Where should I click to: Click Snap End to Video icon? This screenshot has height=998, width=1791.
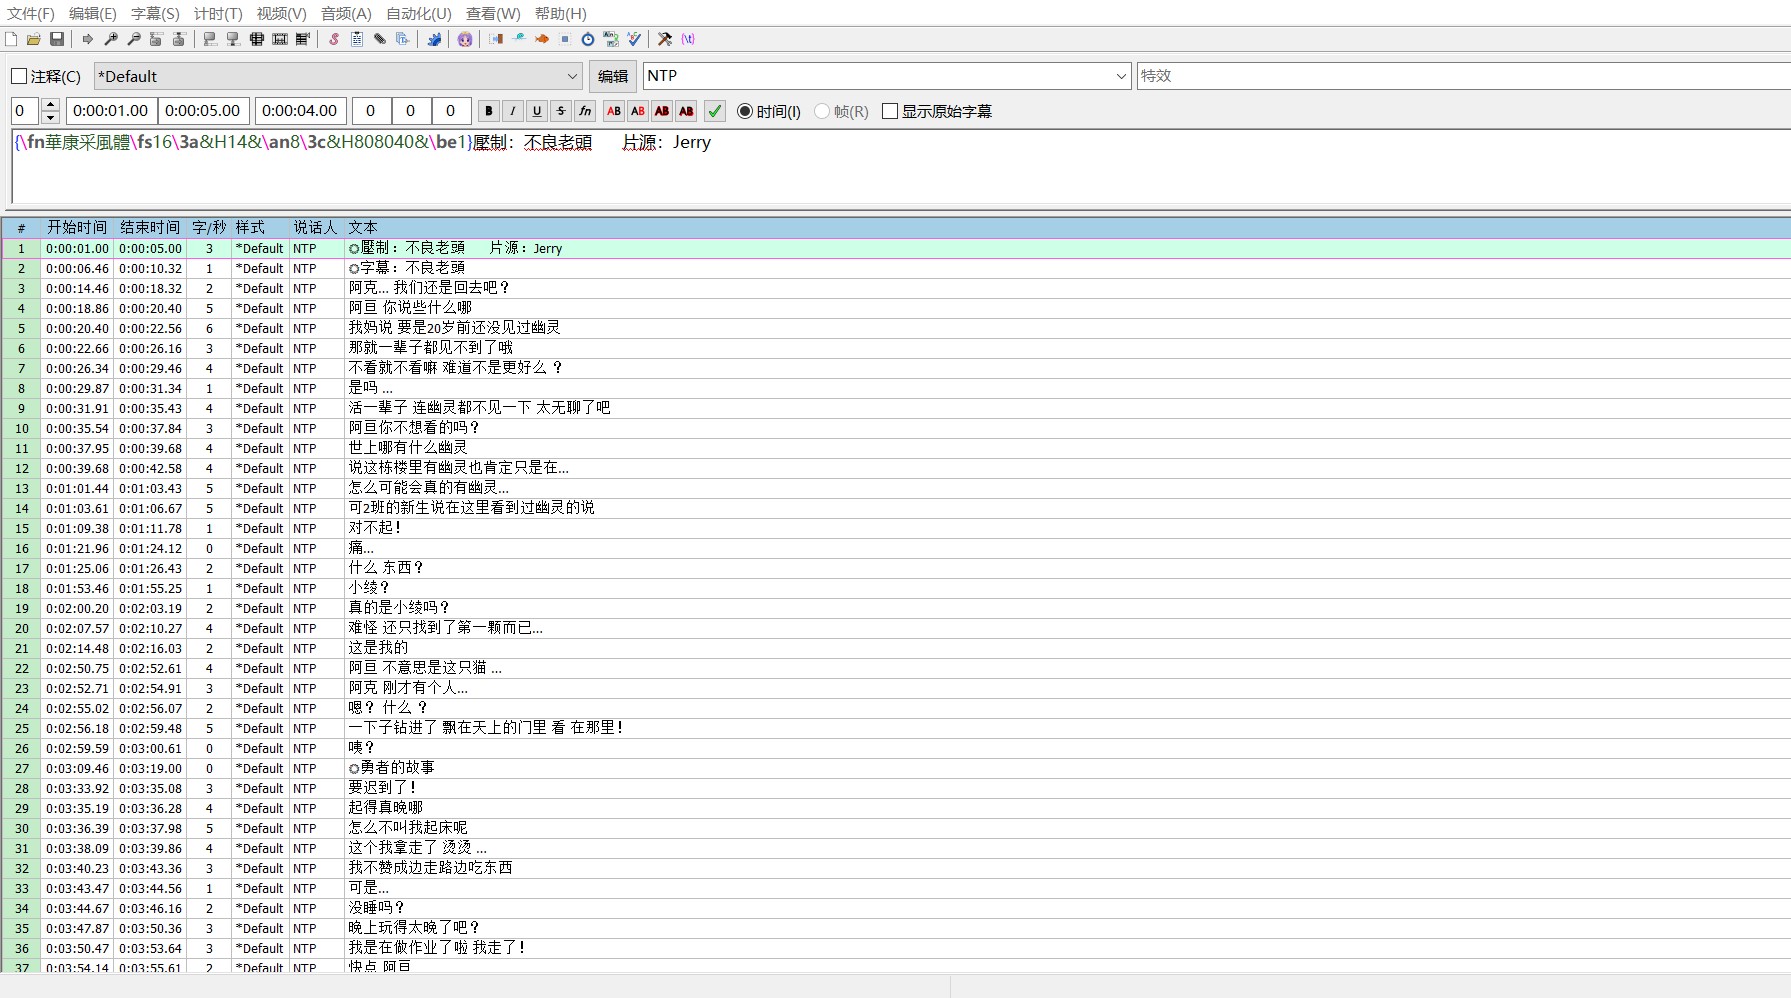[x=233, y=39]
